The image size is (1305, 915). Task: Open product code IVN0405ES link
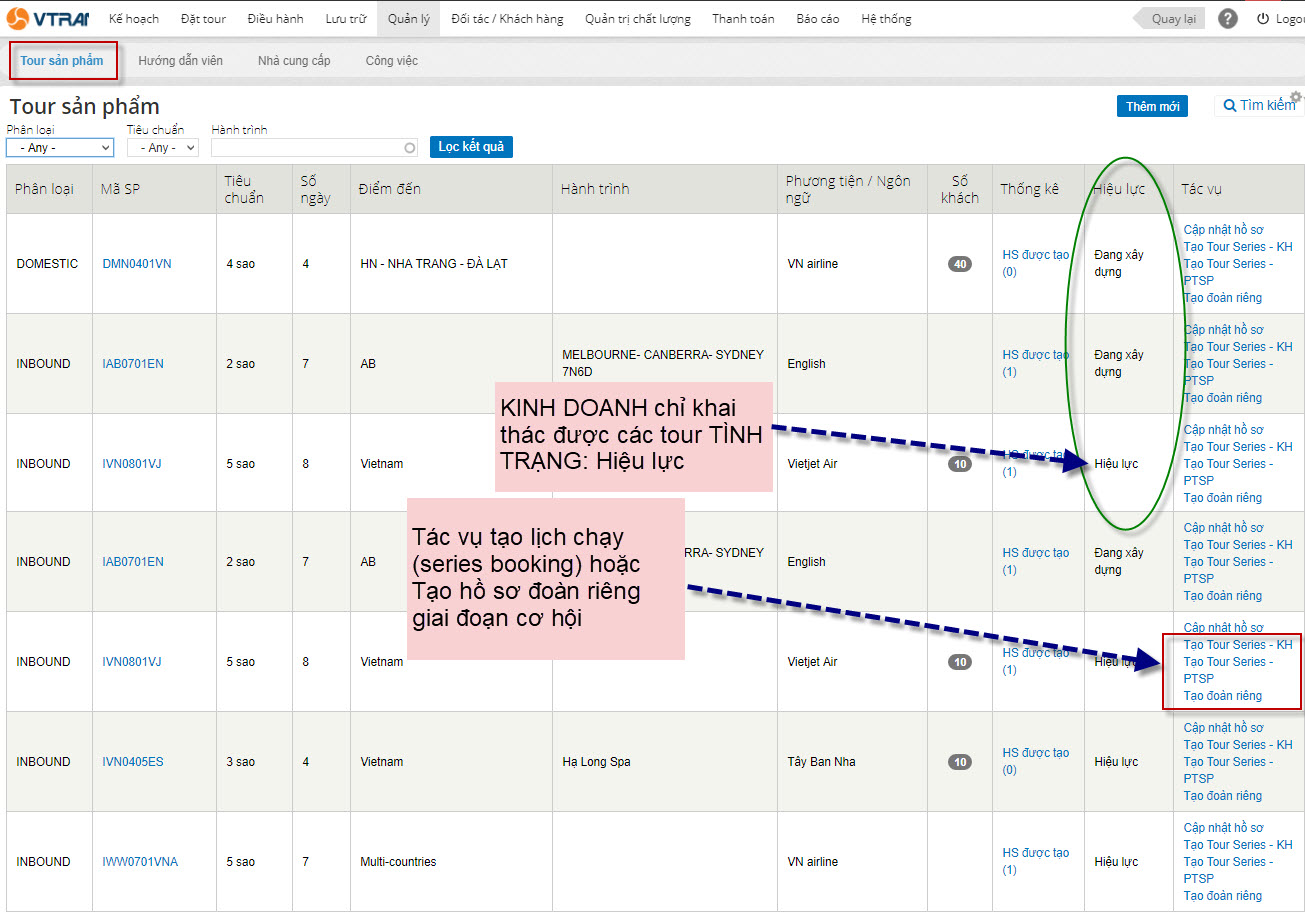[x=133, y=762]
